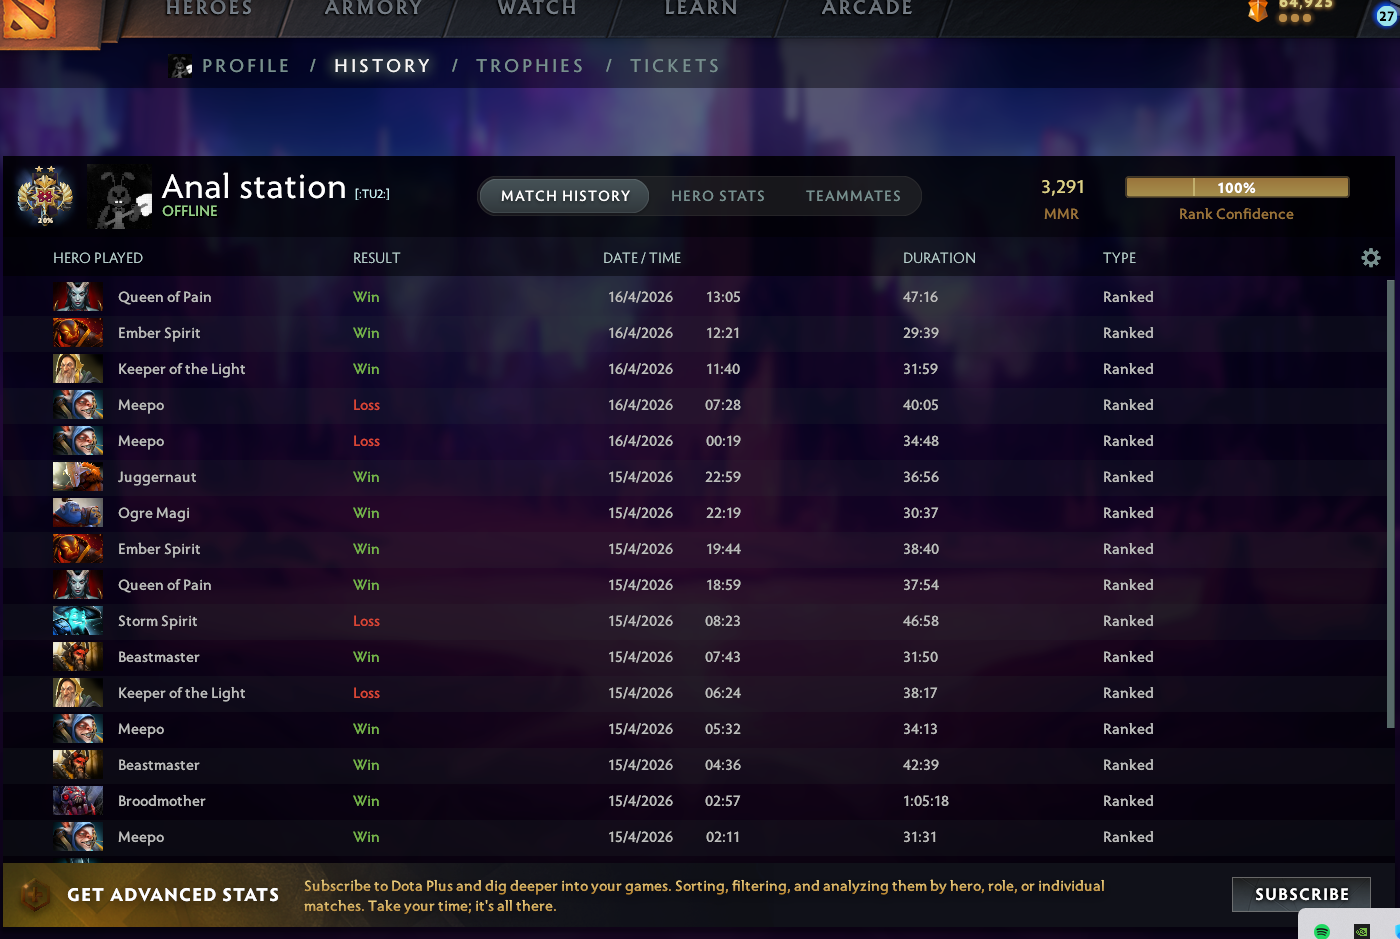The width and height of the screenshot is (1400, 939).
Task: Click the Broodmother hero portrait
Action: pos(78,801)
